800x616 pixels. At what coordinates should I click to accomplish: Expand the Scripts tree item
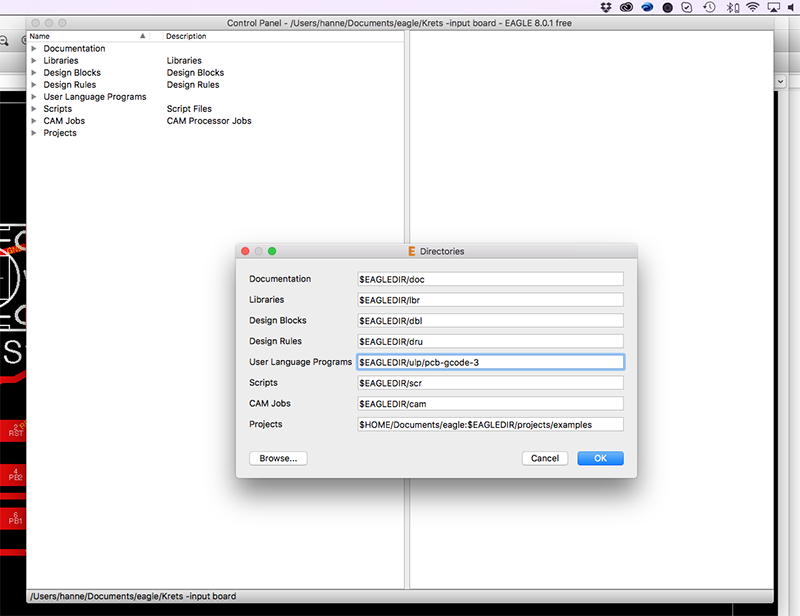pos(34,109)
